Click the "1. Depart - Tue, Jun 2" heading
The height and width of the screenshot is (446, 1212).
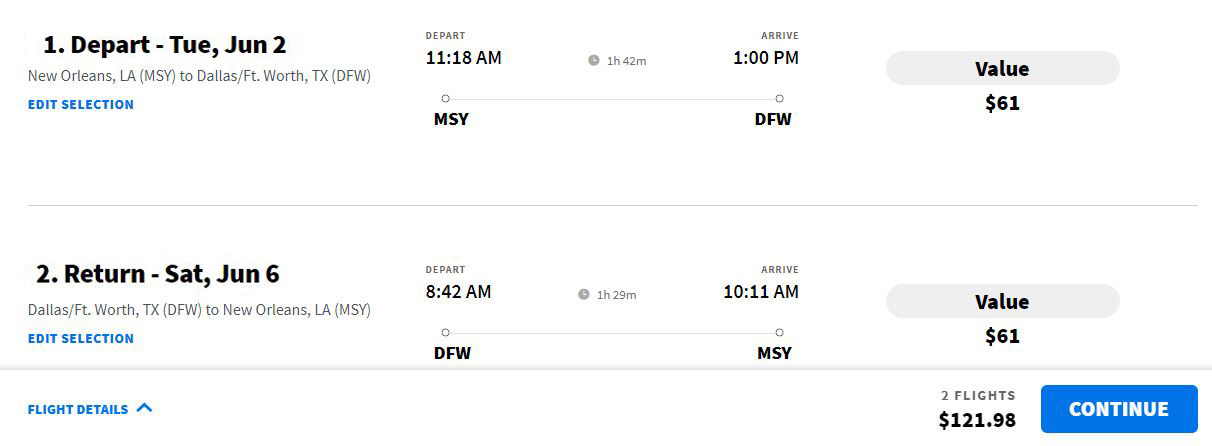click(x=165, y=45)
